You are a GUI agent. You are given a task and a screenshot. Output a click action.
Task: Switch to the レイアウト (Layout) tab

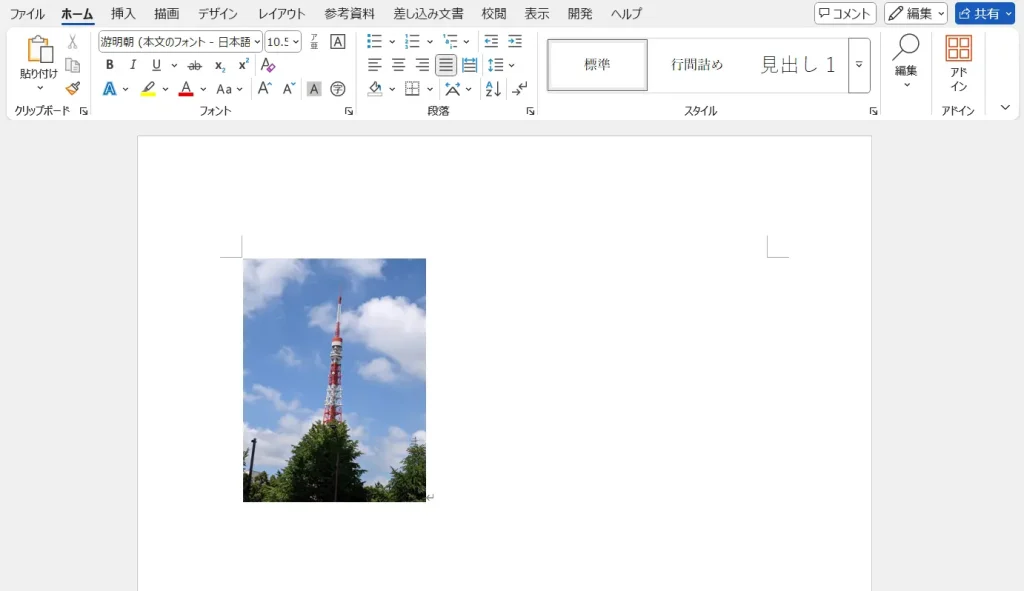(281, 14)
